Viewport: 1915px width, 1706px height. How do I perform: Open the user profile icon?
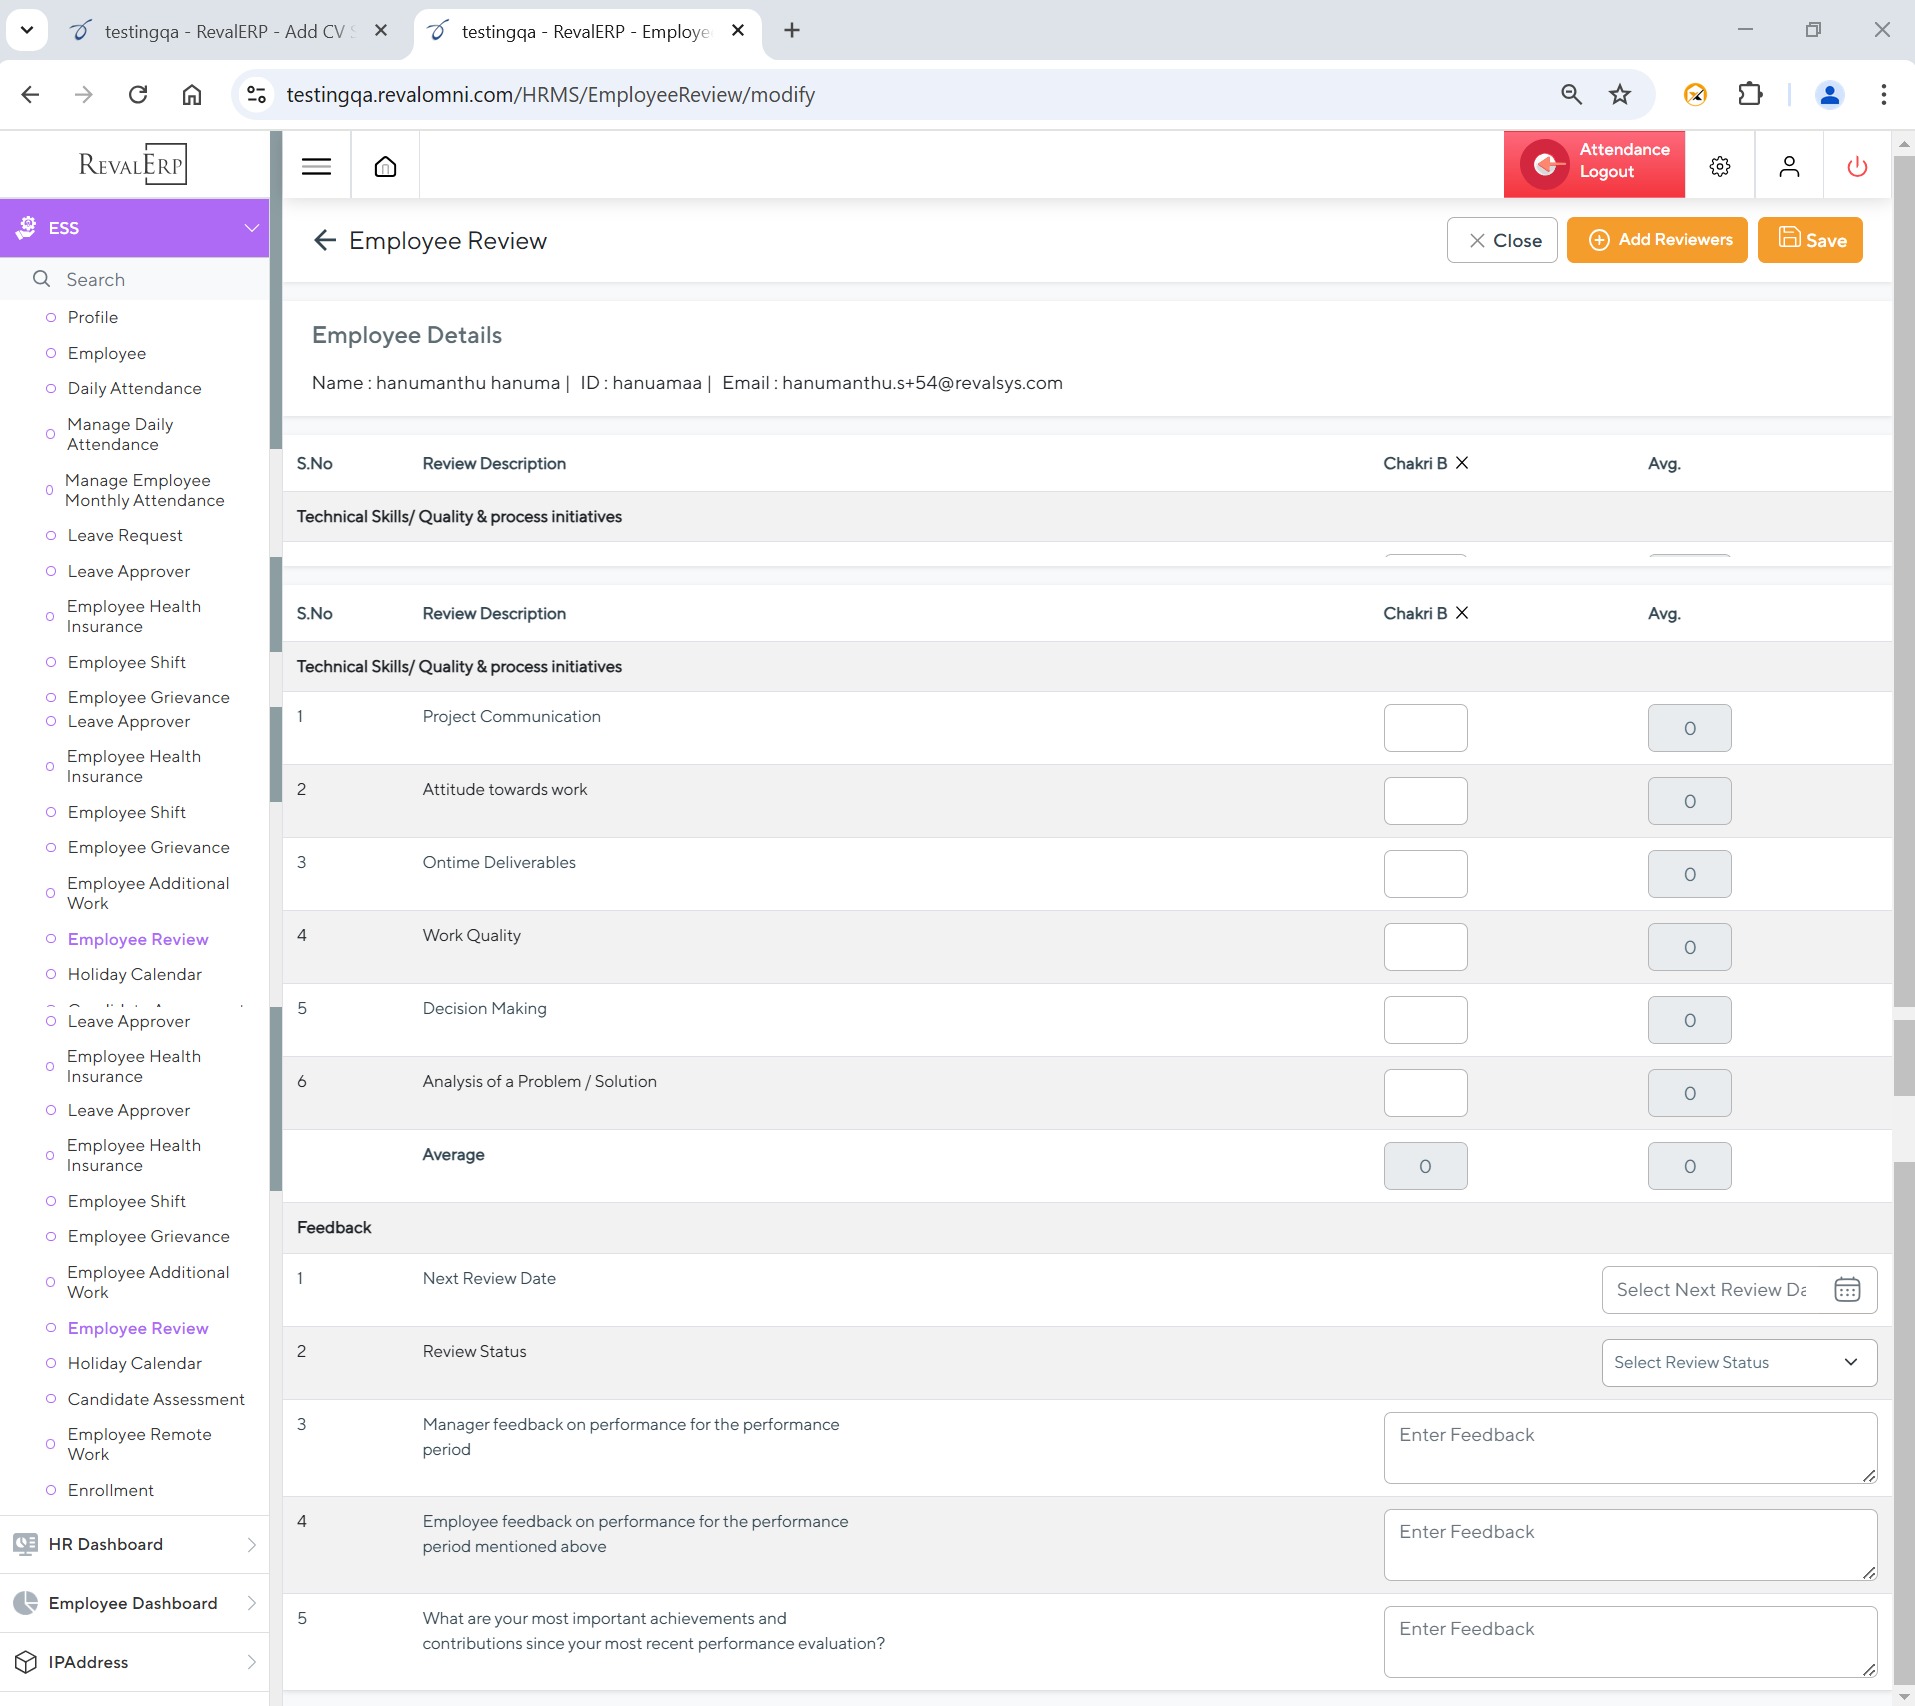coord(1788,166)
